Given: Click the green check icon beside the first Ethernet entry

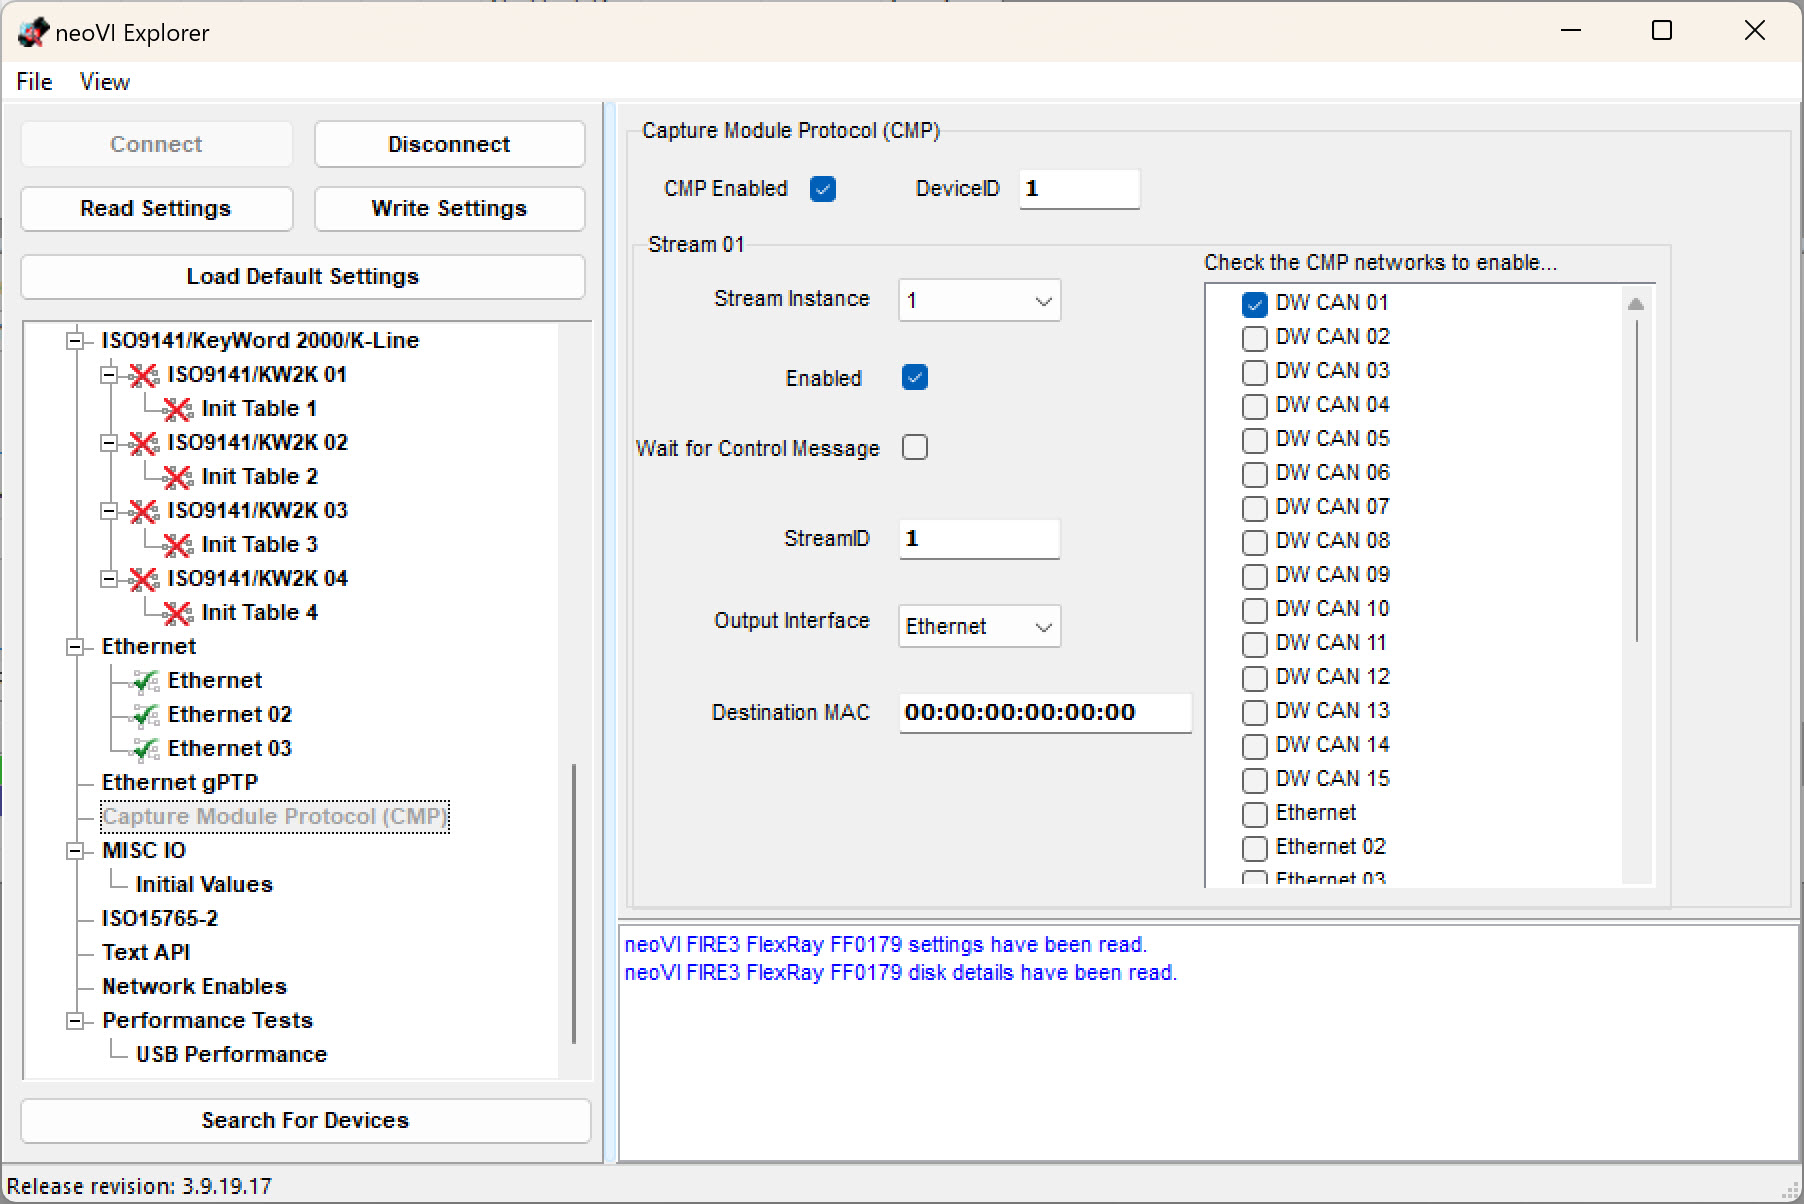Looking at the screenshot, I should [146, 681].
